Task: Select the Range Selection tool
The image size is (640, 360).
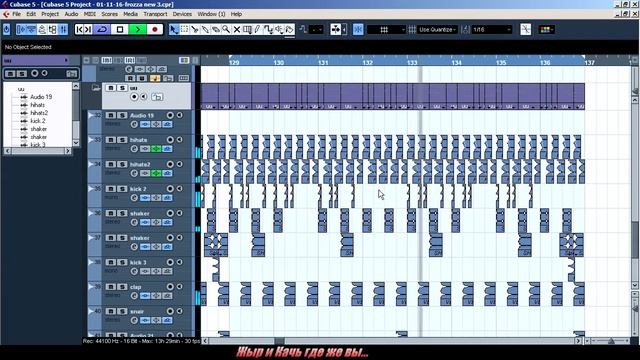Action: (184, 29)
